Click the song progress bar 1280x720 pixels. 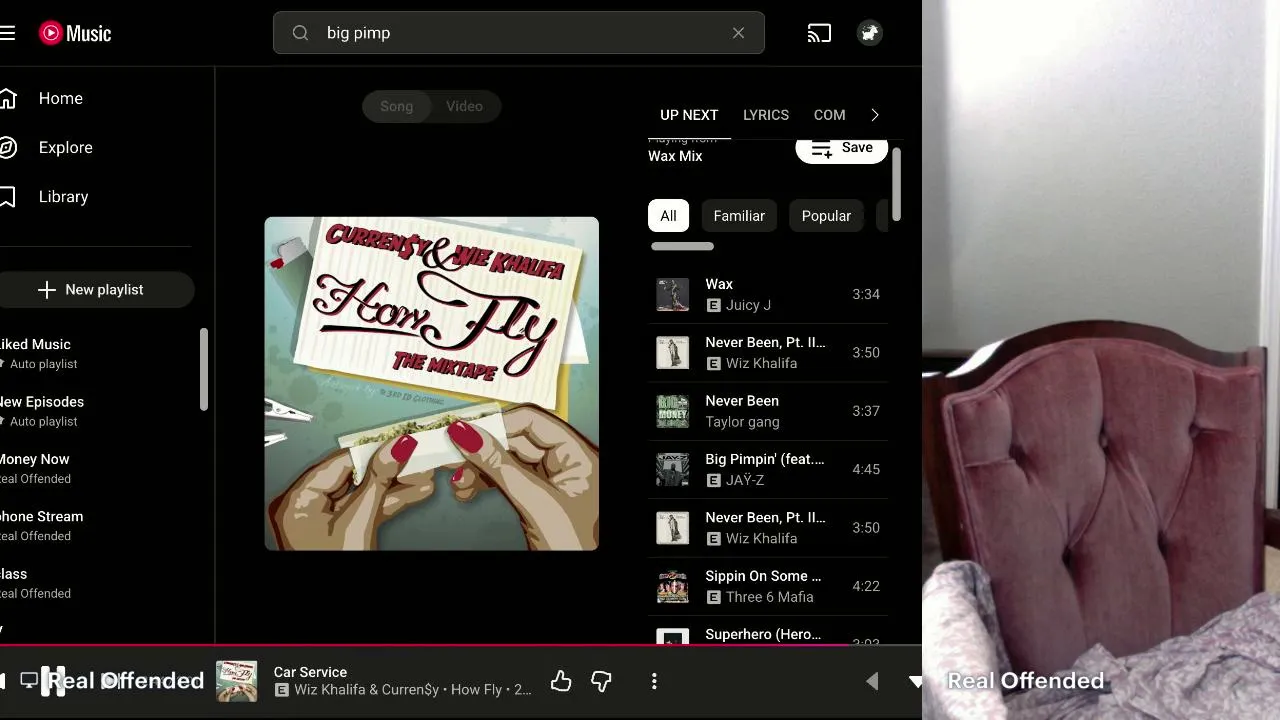(461, 645)
